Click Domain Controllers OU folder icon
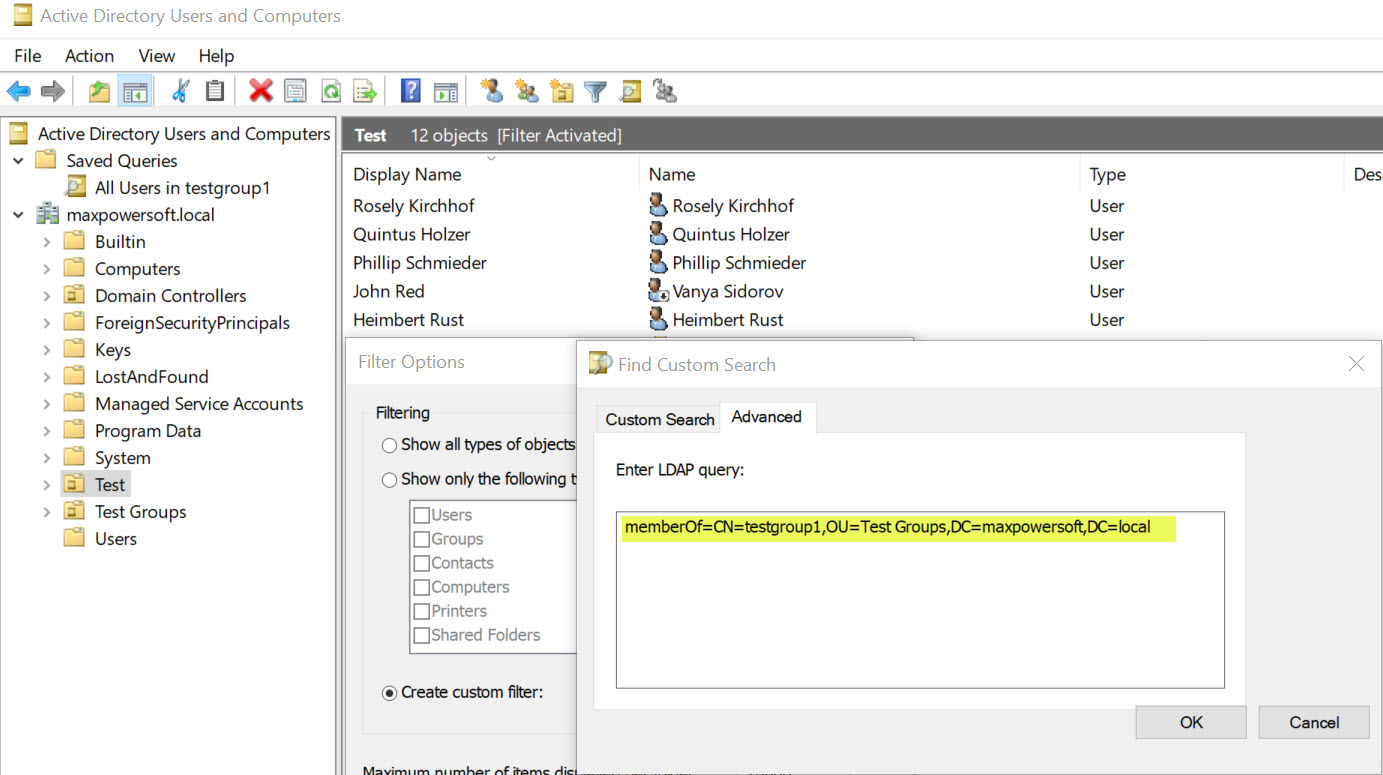The image size is (1383, 775). coord(74,296)
